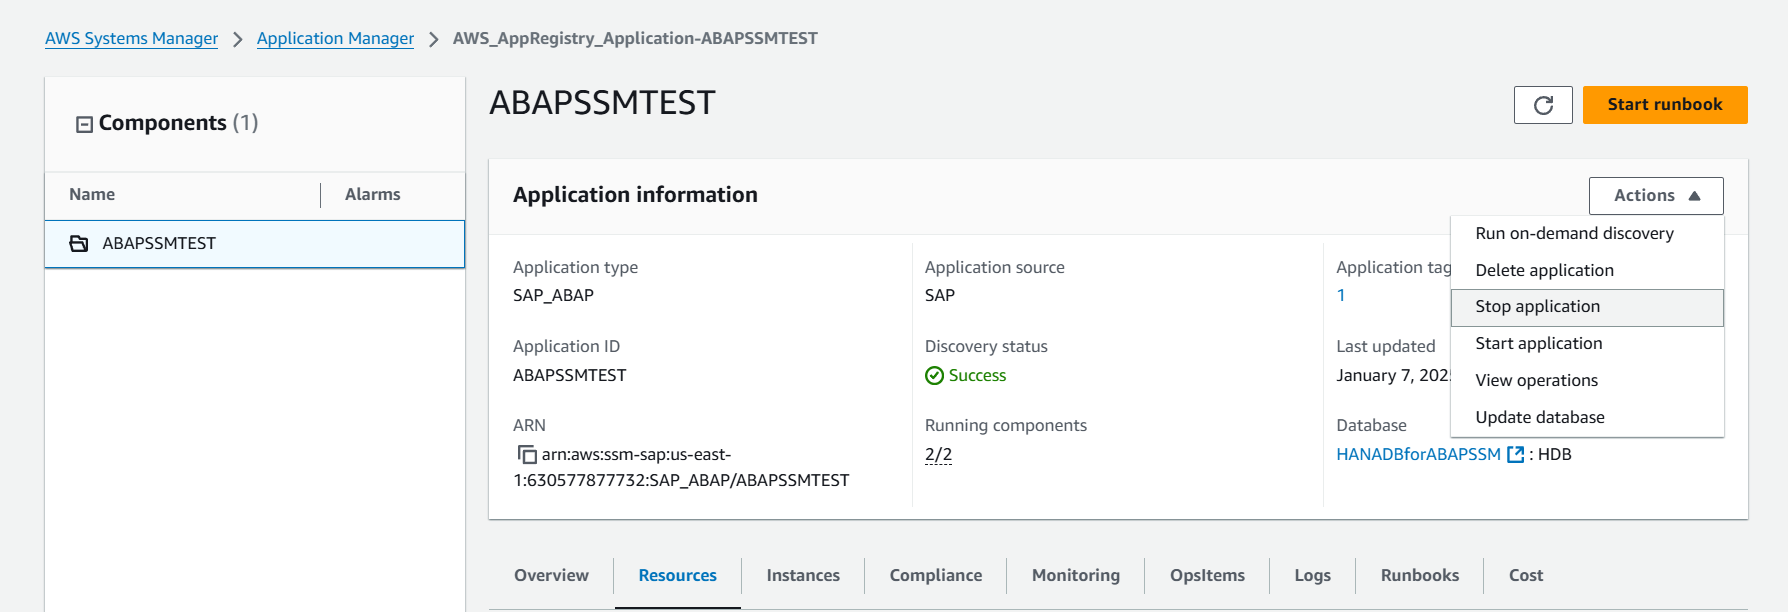Click the Success check status icon
This screenshot has height=612, width=1788.
pyautogui.click(x=934, y=376)
